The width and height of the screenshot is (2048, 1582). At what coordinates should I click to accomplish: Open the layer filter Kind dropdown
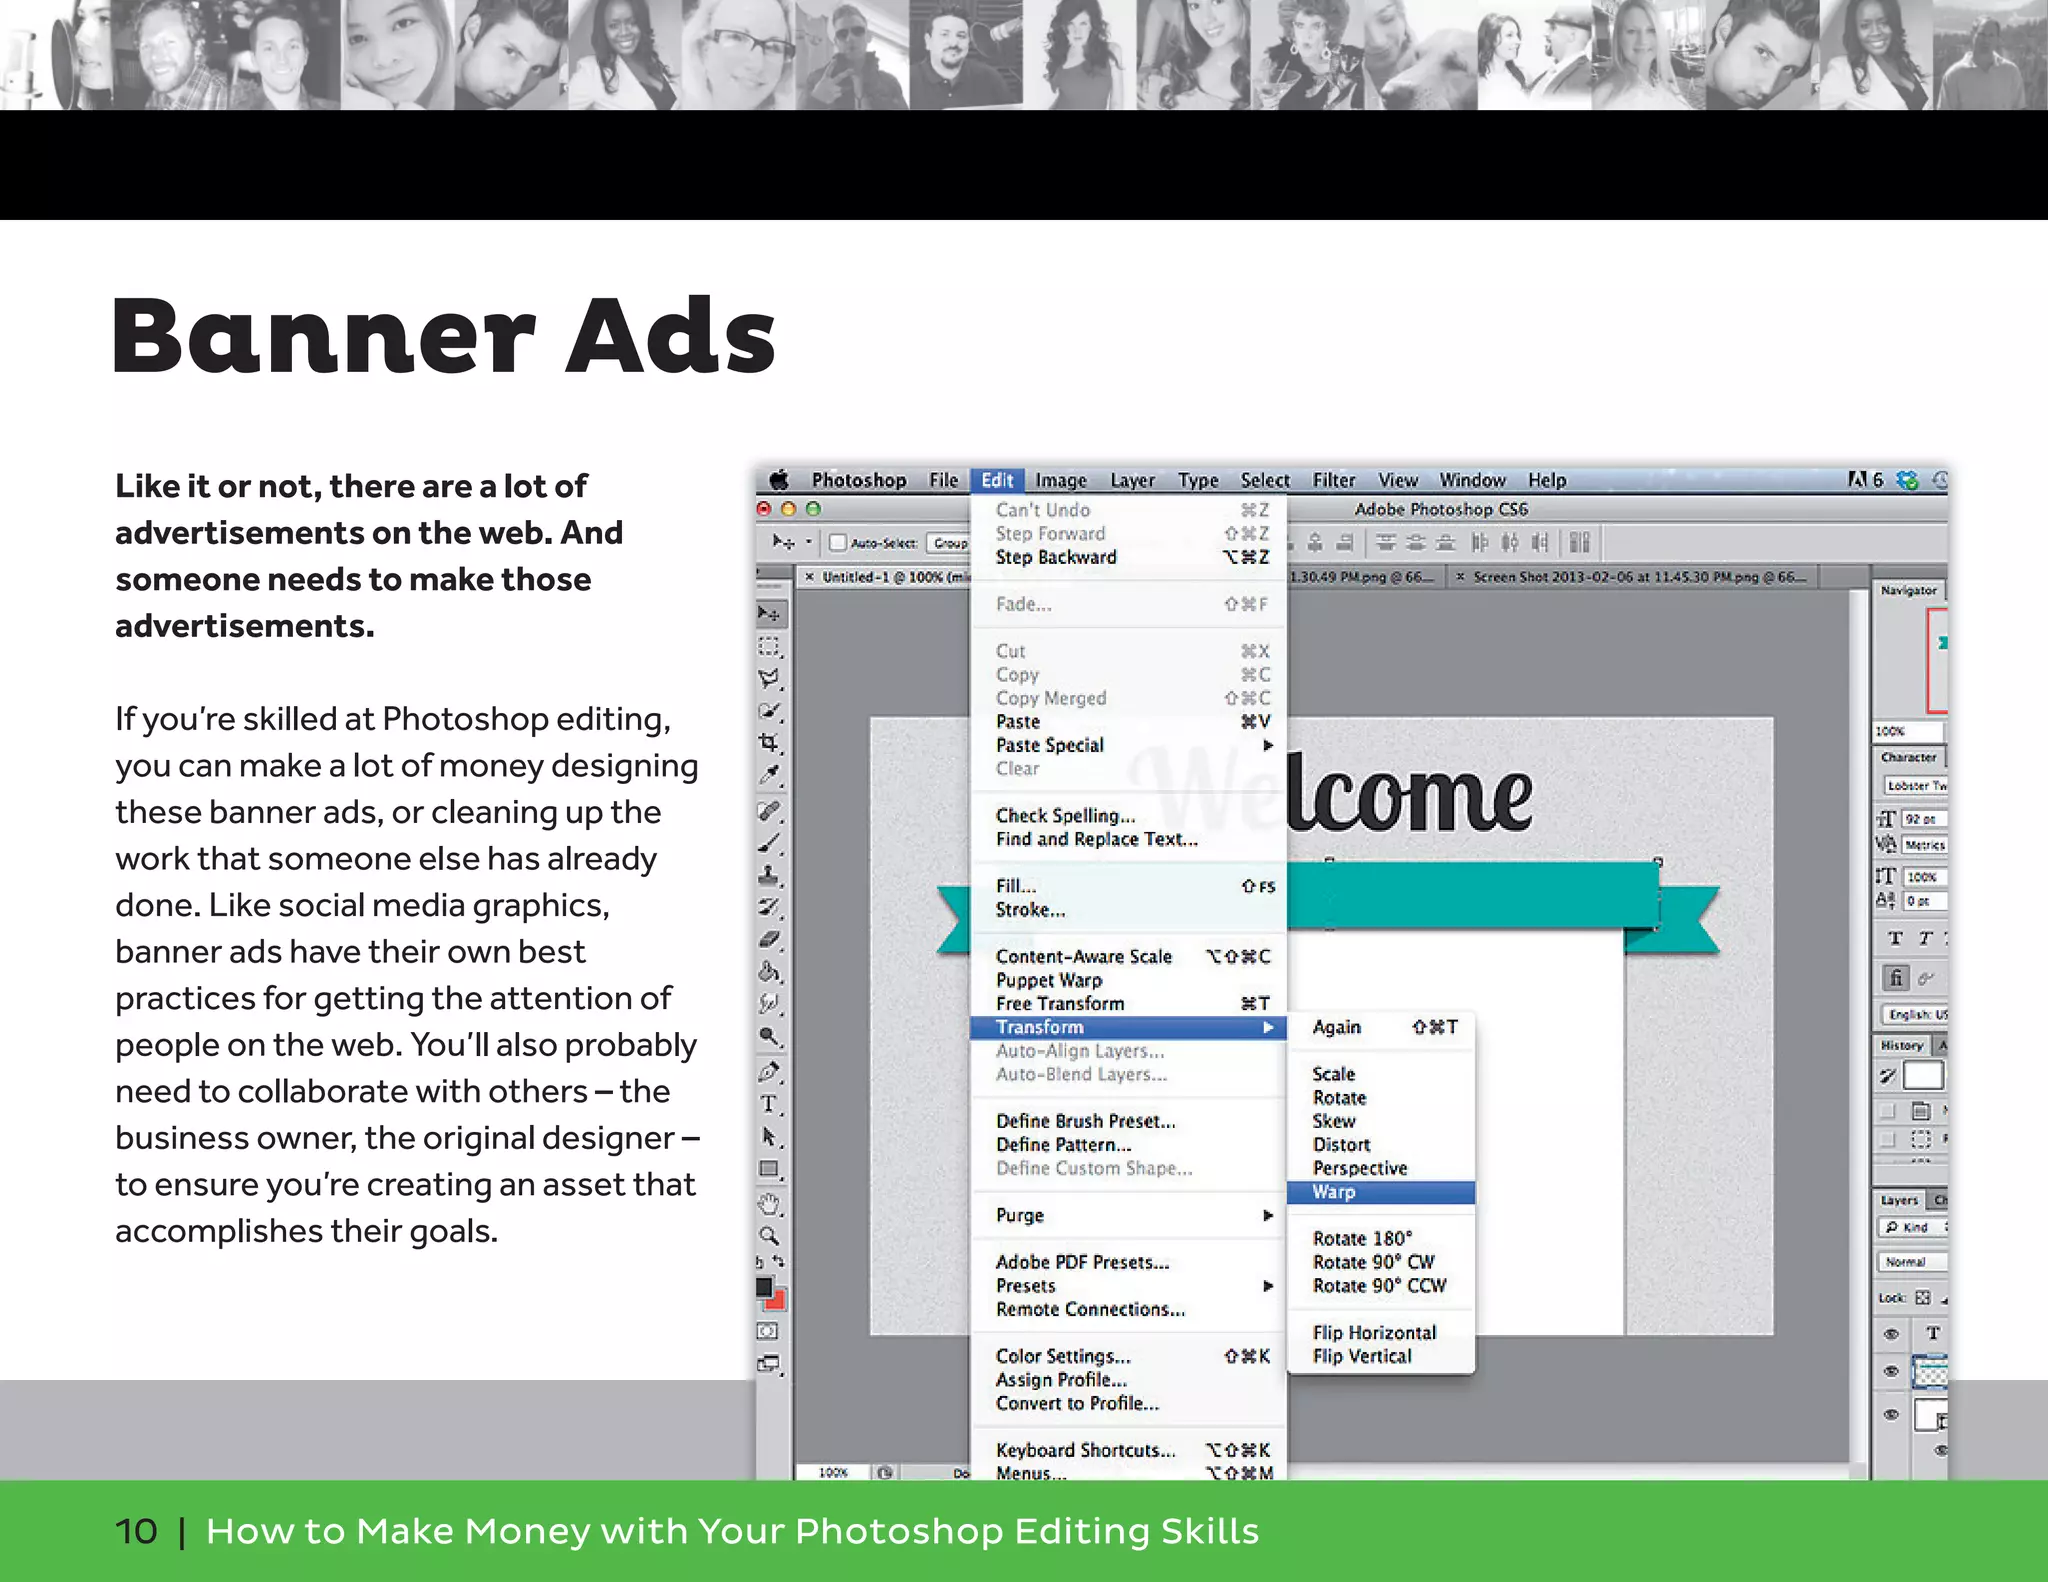pos(1913,1227)
